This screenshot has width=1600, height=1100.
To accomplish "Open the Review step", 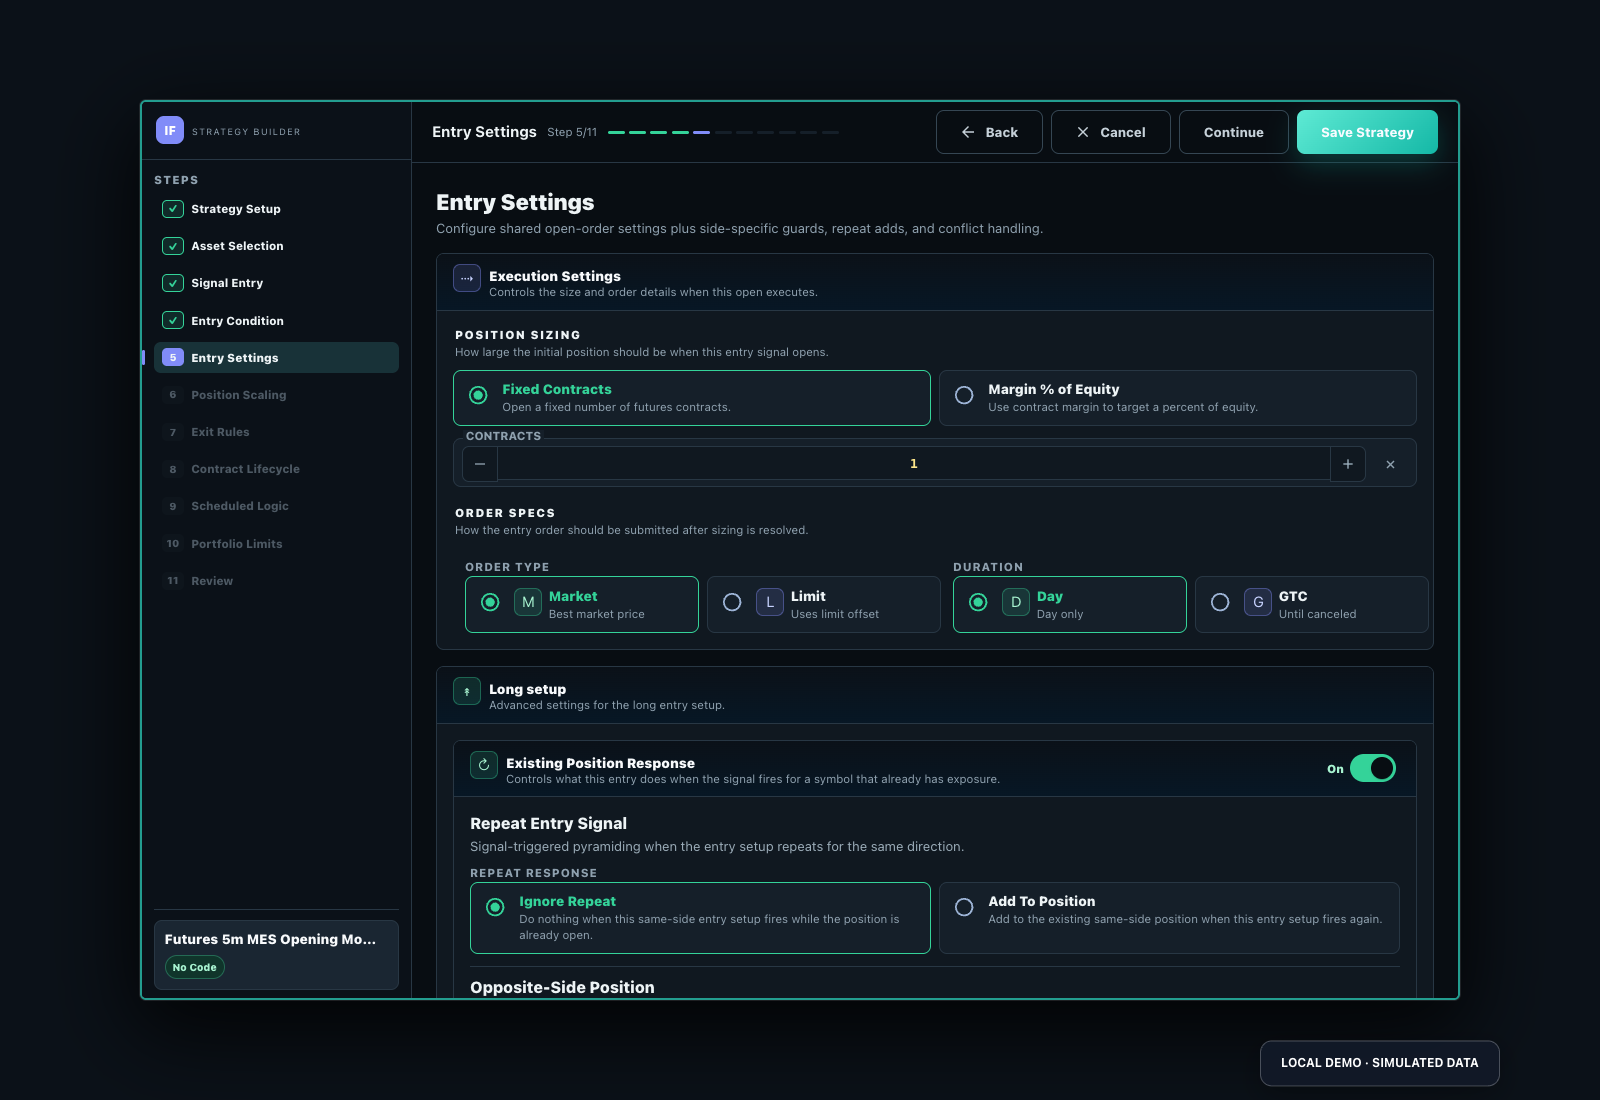I will (x=276, y=581).
